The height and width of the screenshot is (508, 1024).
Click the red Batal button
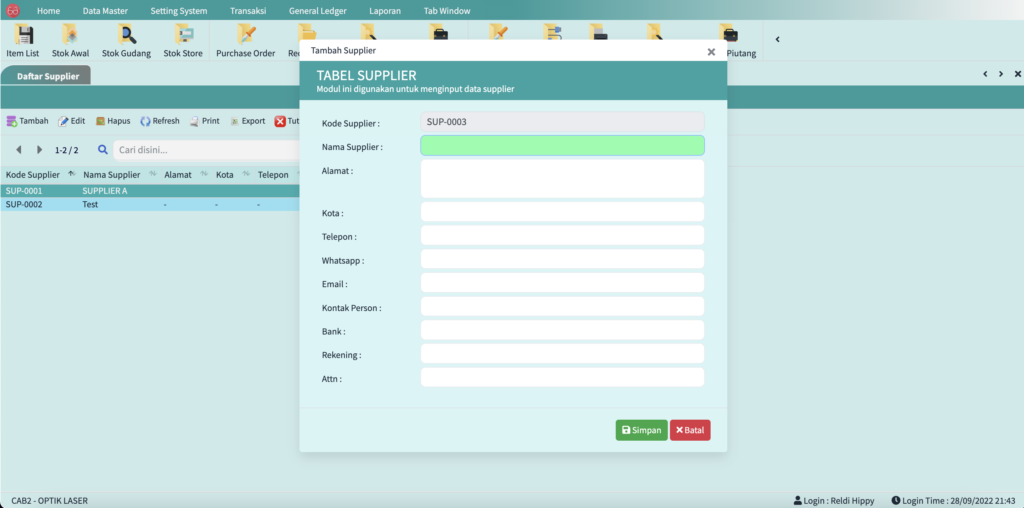(x=690, y=430)
